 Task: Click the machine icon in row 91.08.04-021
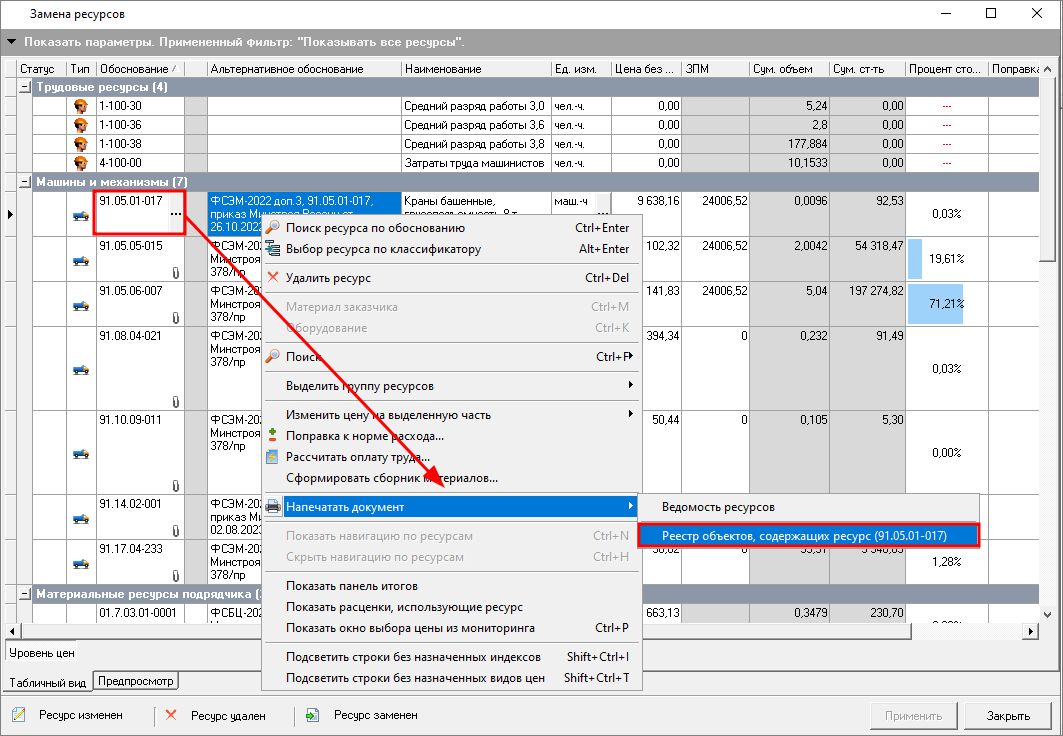point(81,370)
